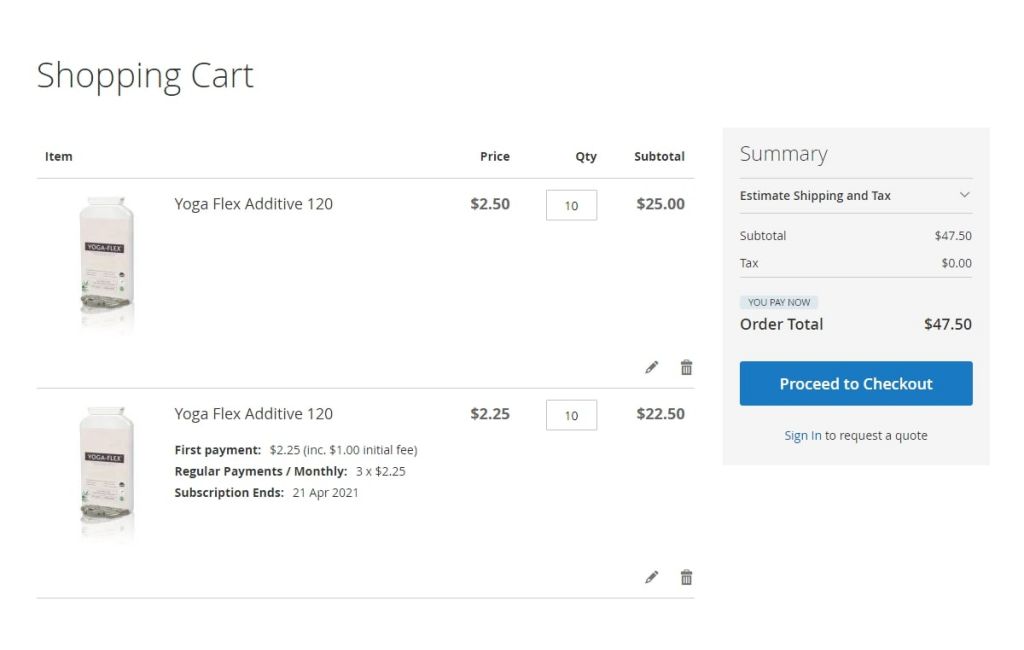
Task: Click the $2.25 price value
Action: [490, 414]
